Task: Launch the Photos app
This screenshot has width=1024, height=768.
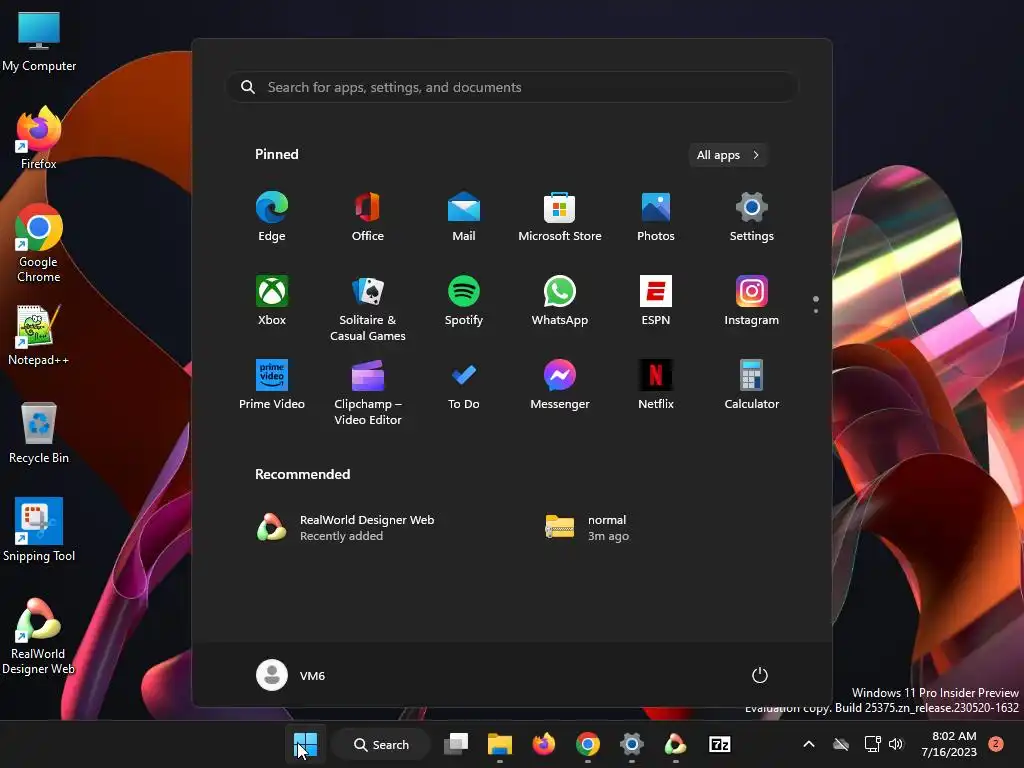Action: click(656, 217)
